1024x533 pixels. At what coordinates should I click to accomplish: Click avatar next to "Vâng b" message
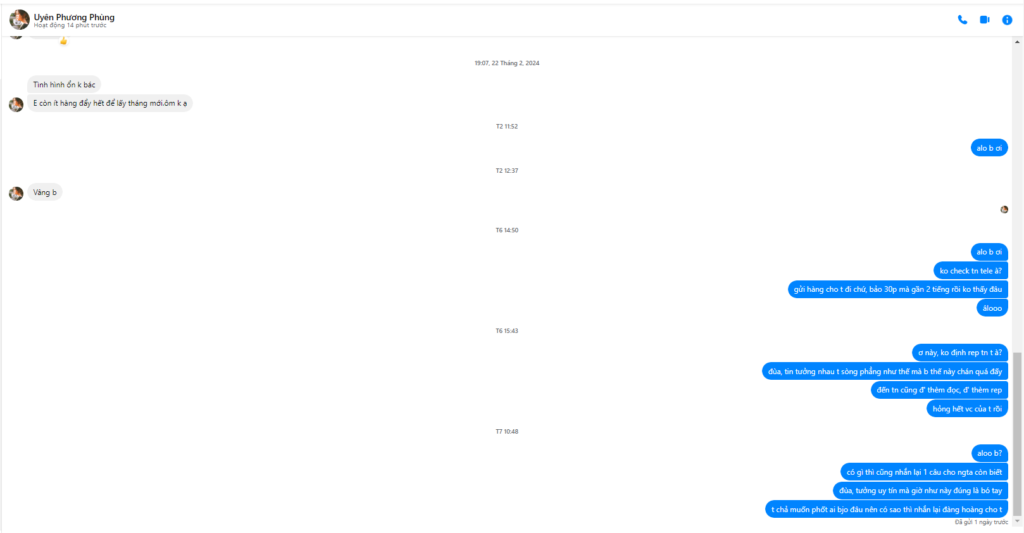(16, 193)
